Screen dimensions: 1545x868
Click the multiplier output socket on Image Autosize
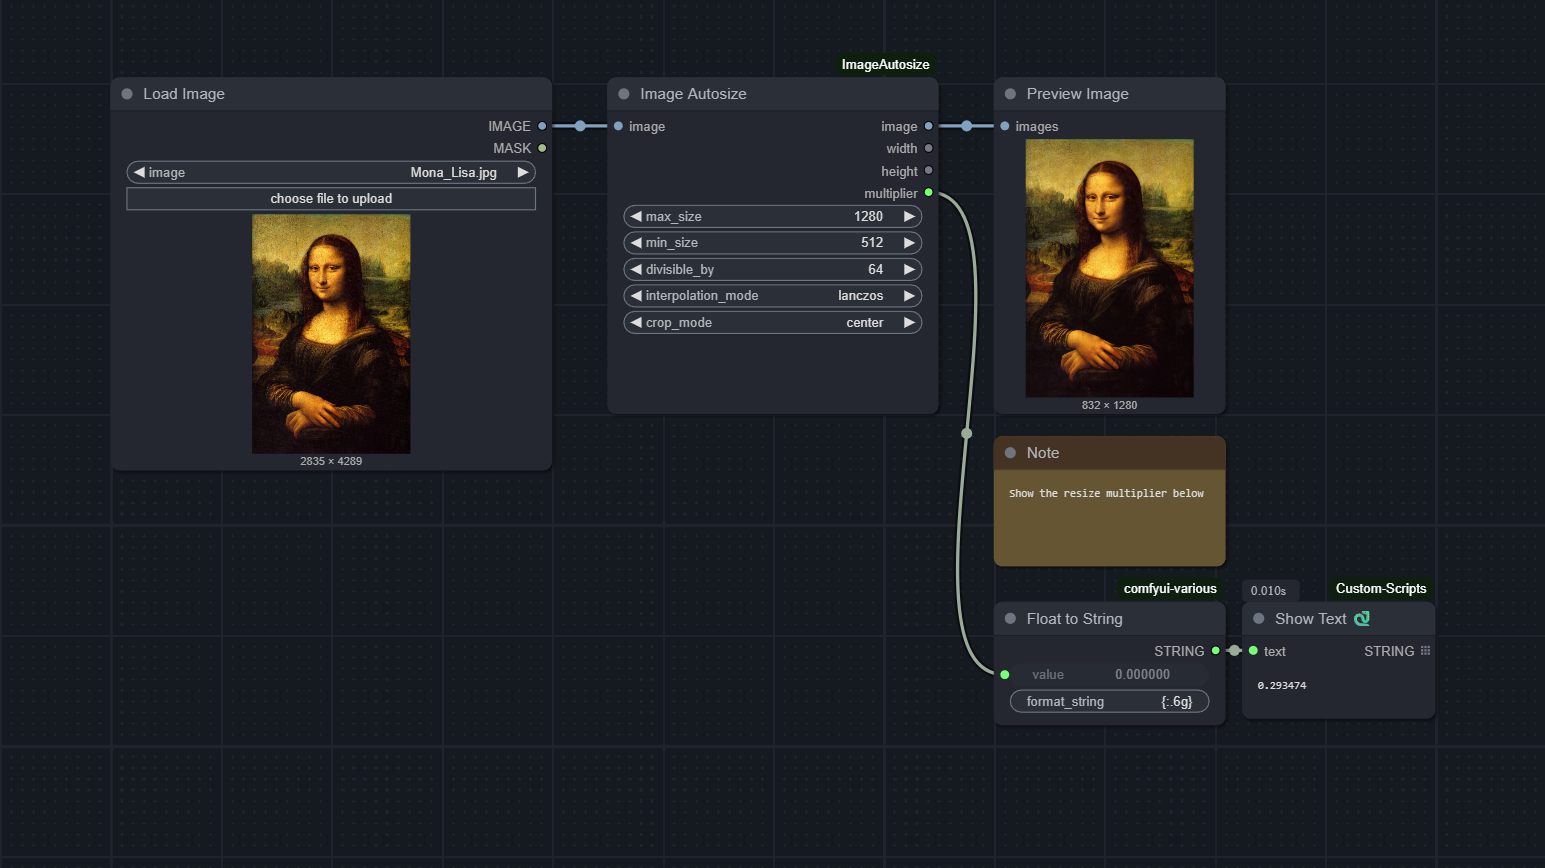point(928,193)
